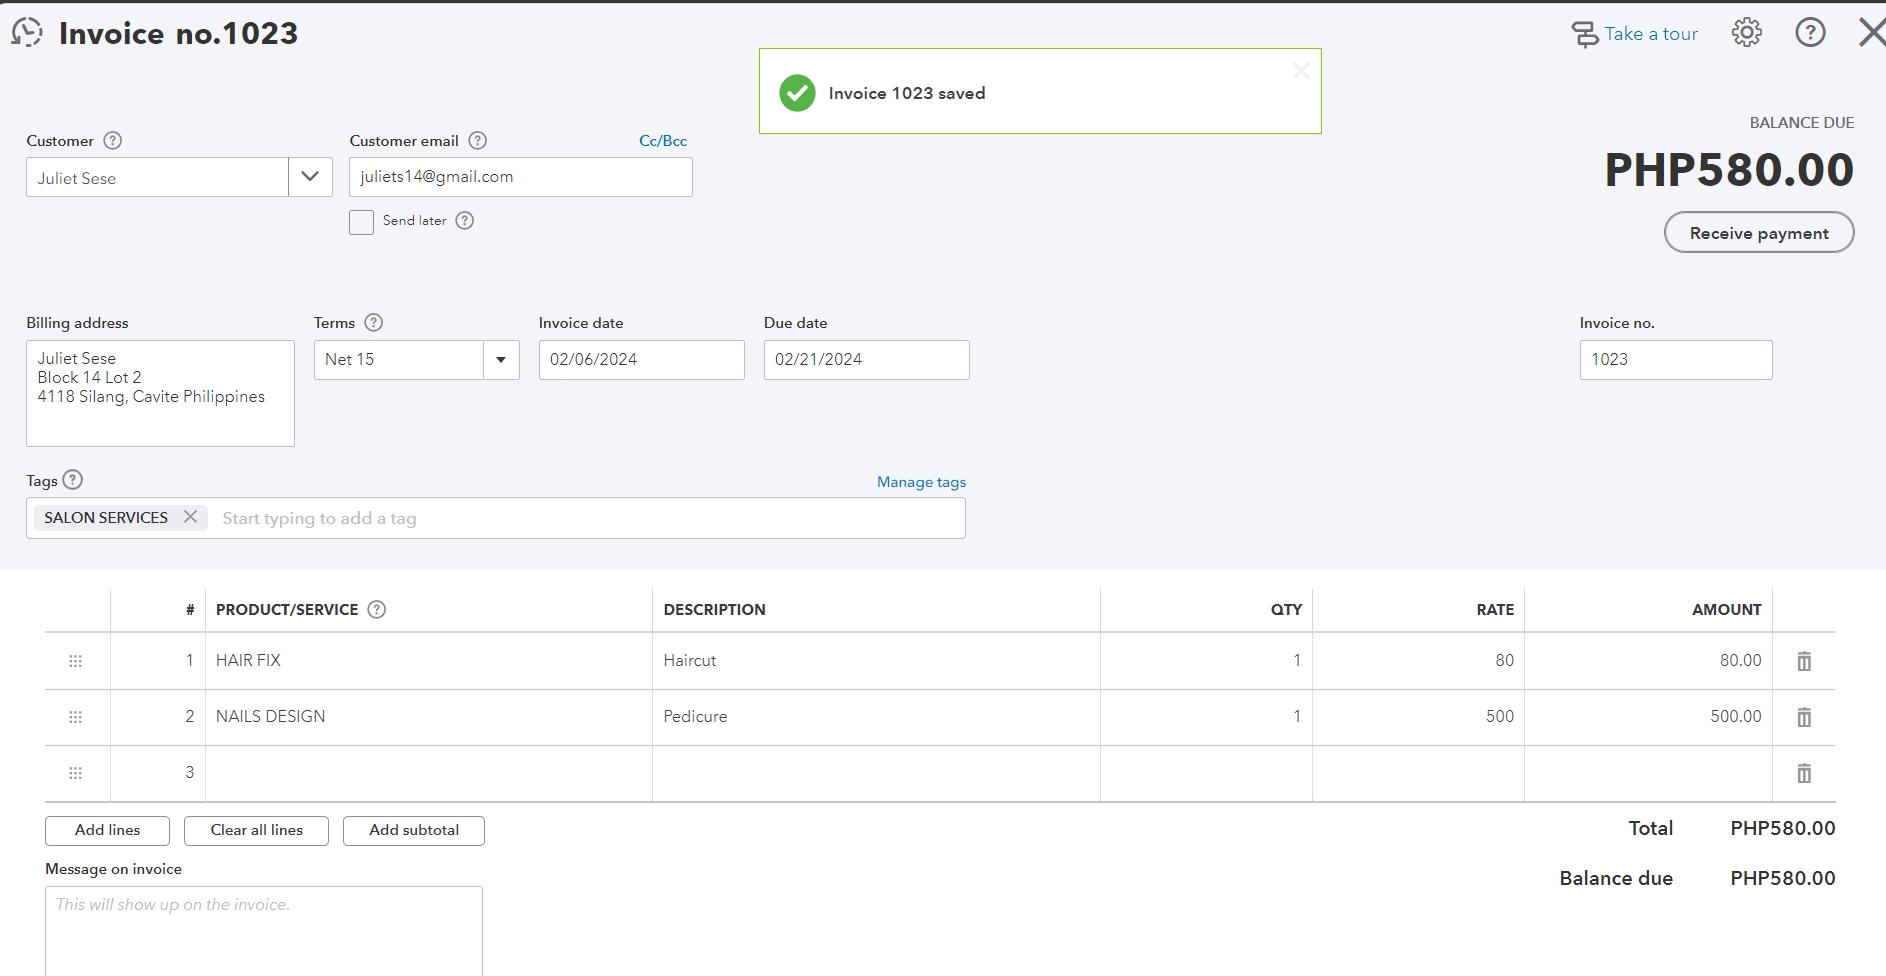
Task: Select the Pedicure description cell
Action: [x=876, y=717]
